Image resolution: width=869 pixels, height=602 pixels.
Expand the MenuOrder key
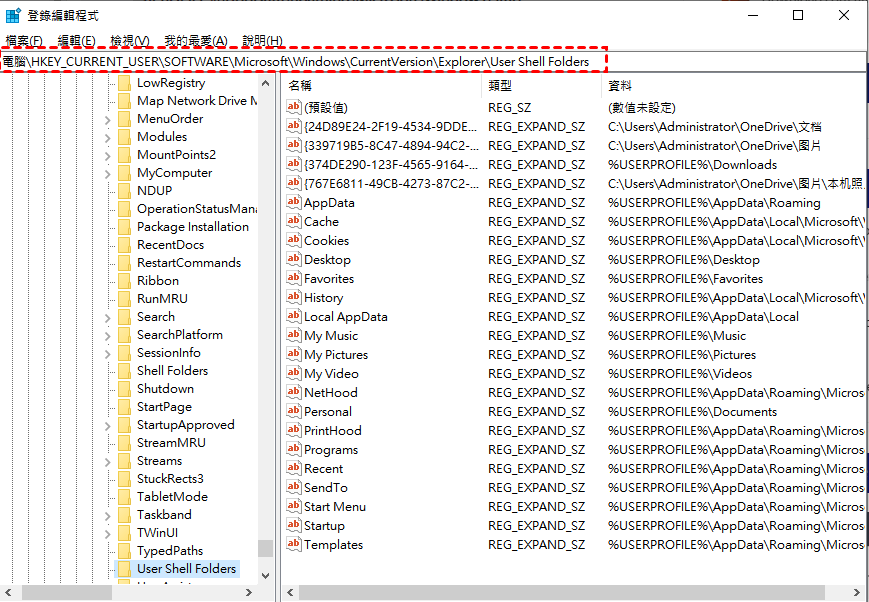(108, 120)
